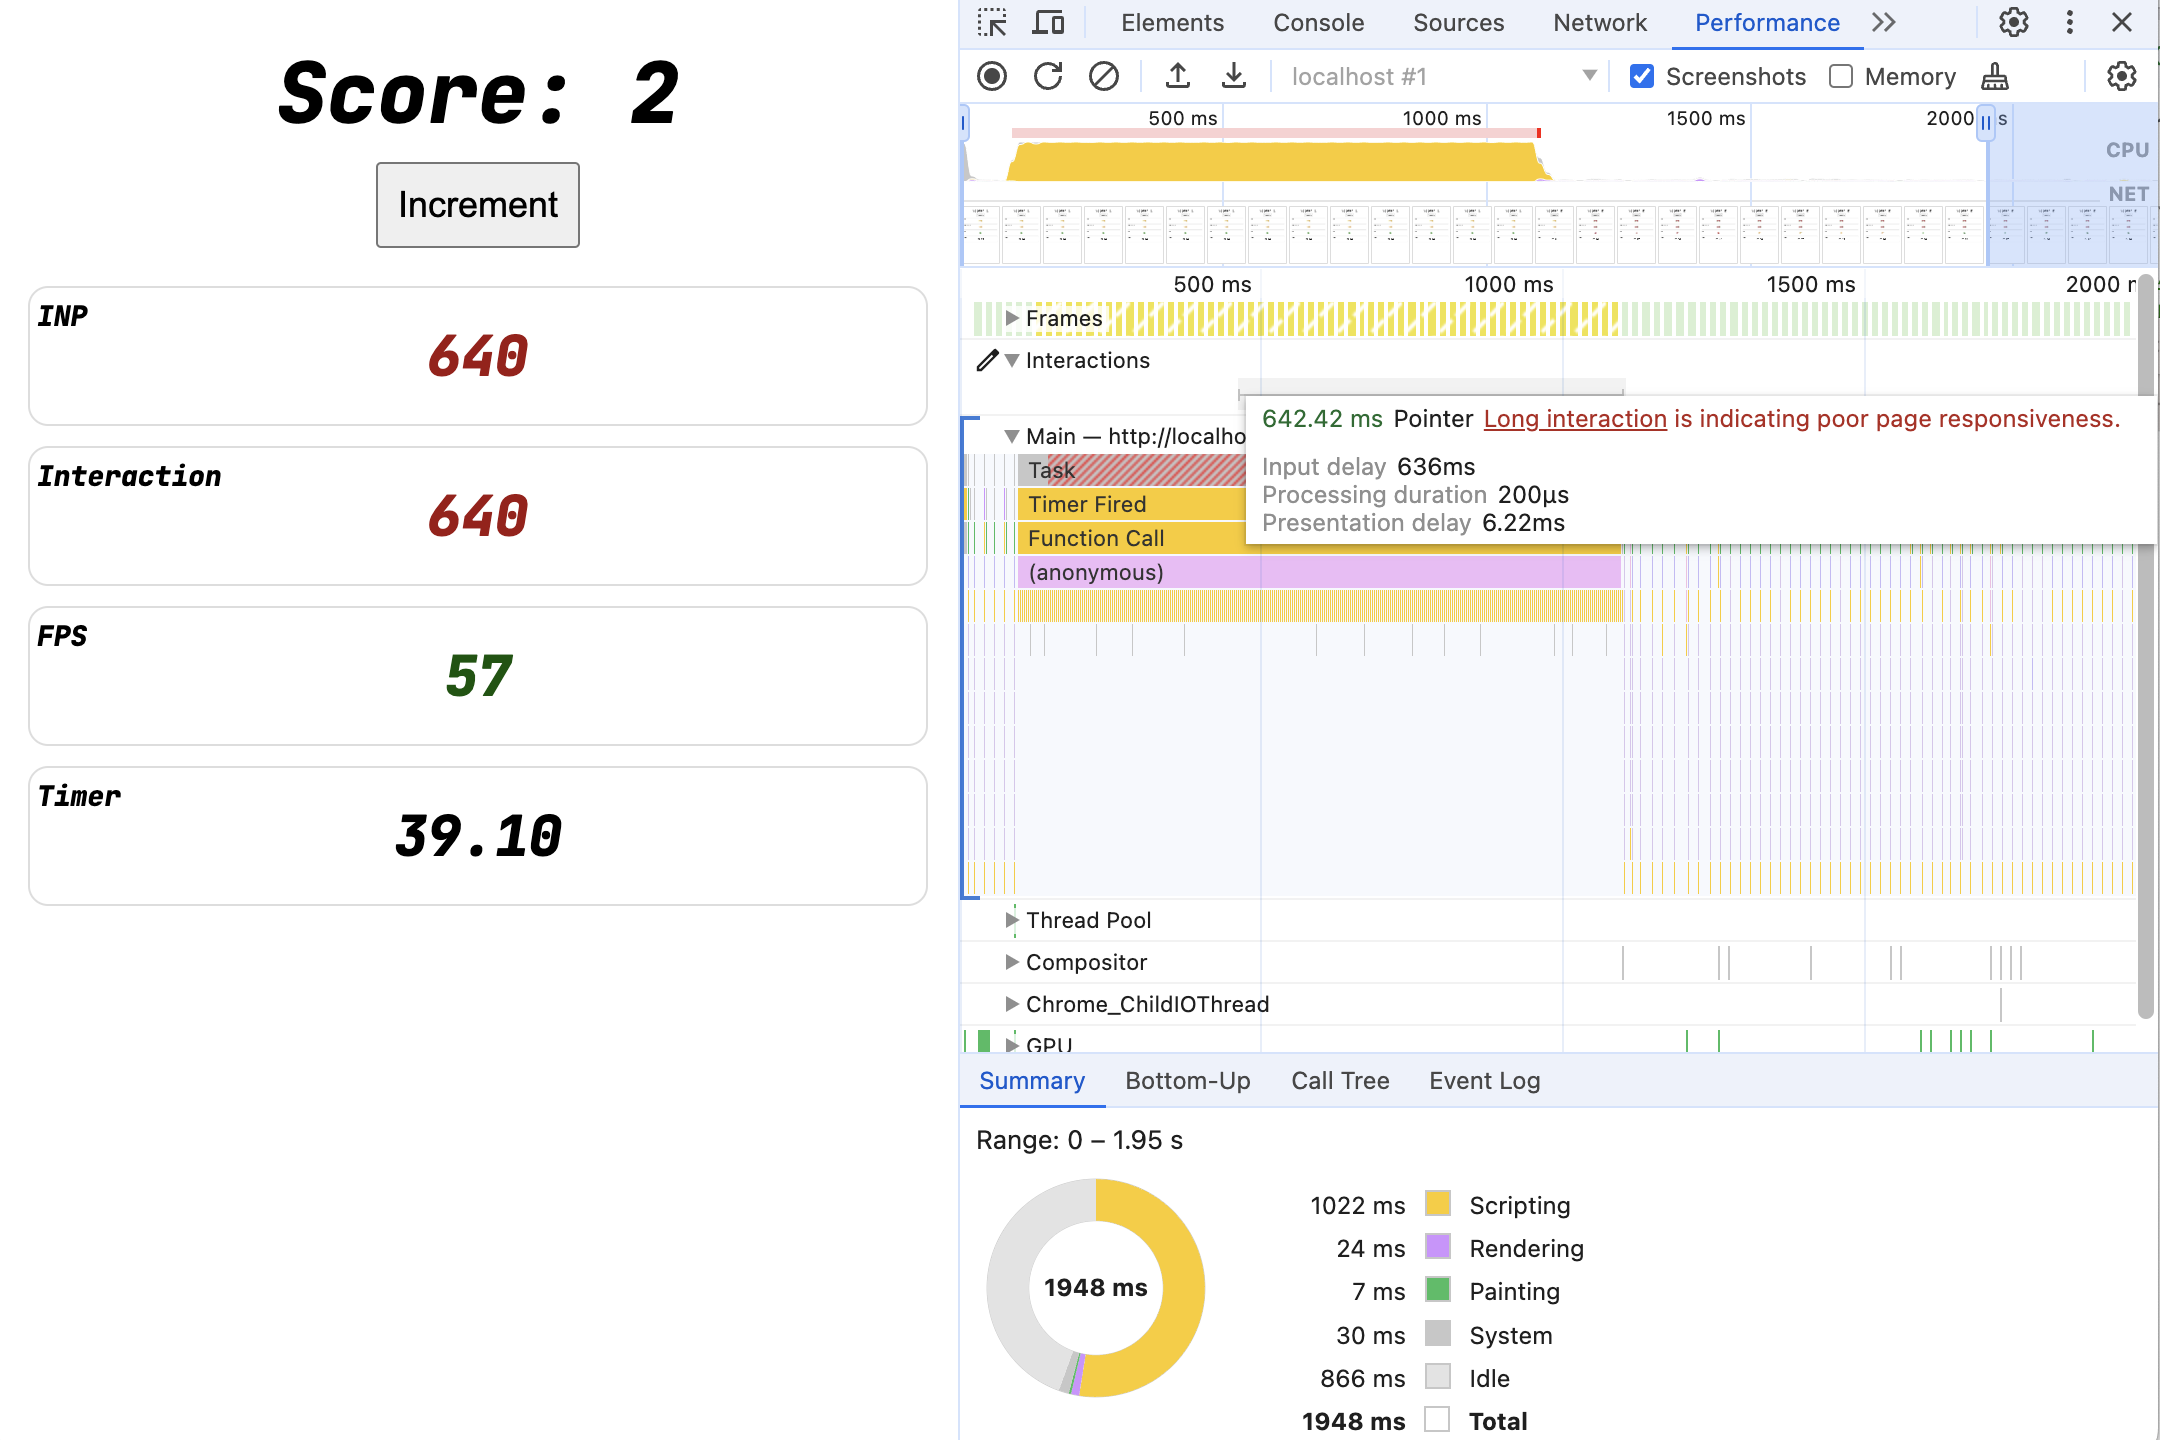
Task: Click the upload profile icon
Action: 1175,74
